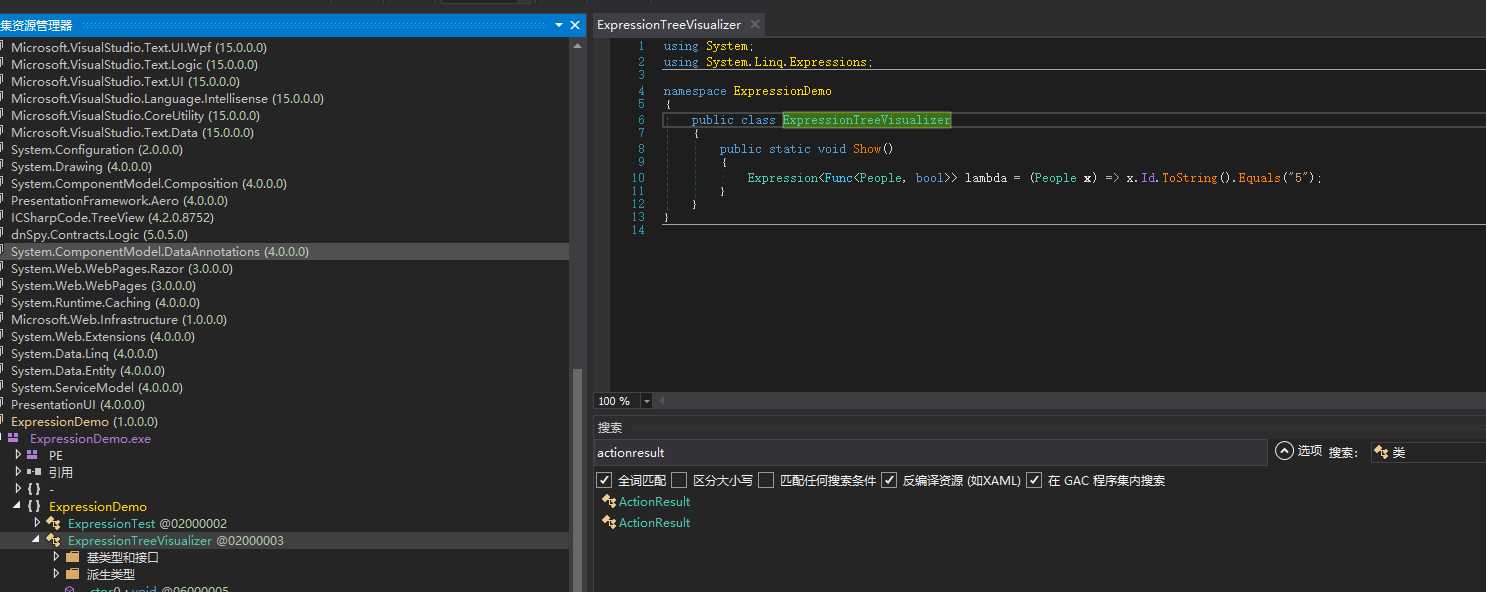Select the PresentationUI (4.0.0.0) row
This screenshot has width=1486, height=592.
point(285,404)
